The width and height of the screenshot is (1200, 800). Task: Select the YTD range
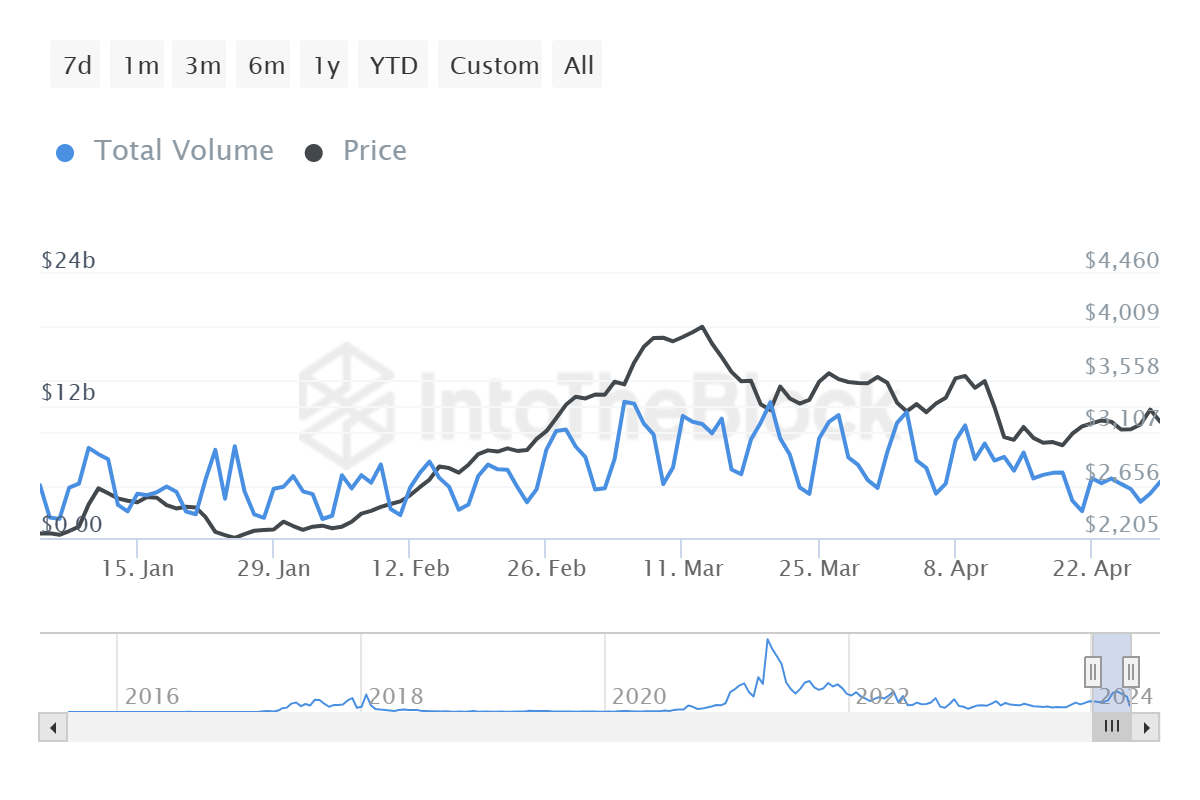(x=393, y=66)
